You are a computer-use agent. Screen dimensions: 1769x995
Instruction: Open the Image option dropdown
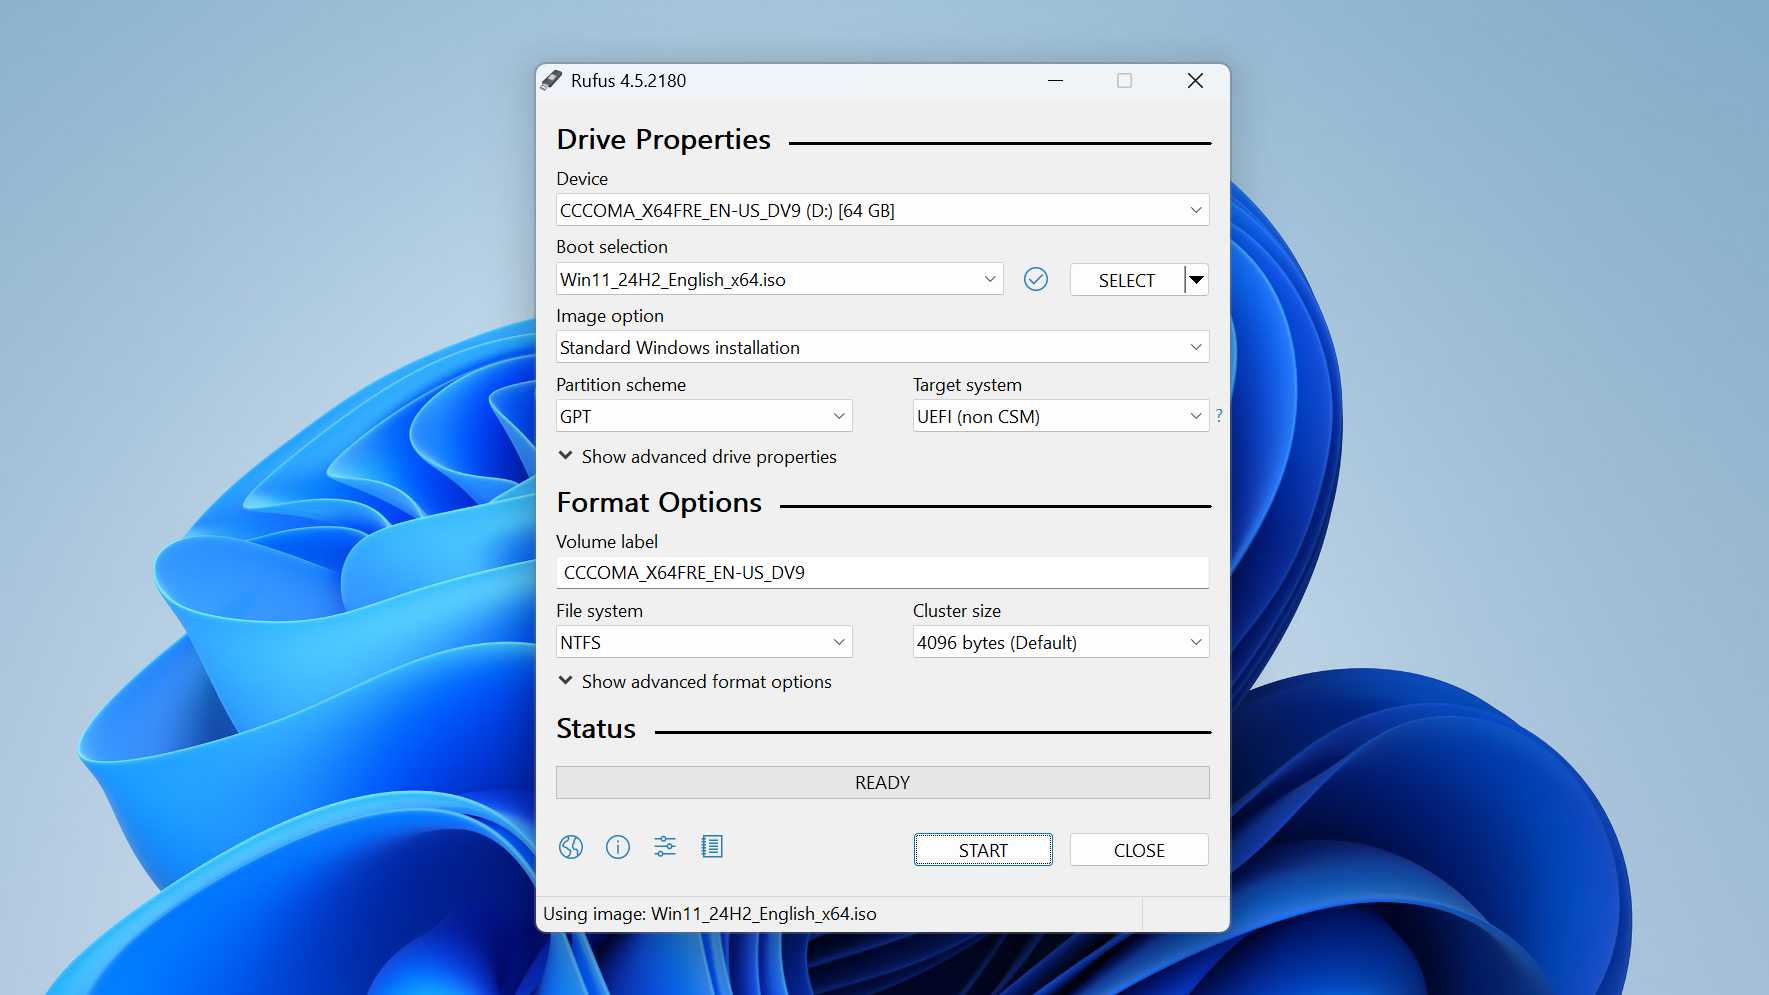pyautogui.click(x=882, y=347)
